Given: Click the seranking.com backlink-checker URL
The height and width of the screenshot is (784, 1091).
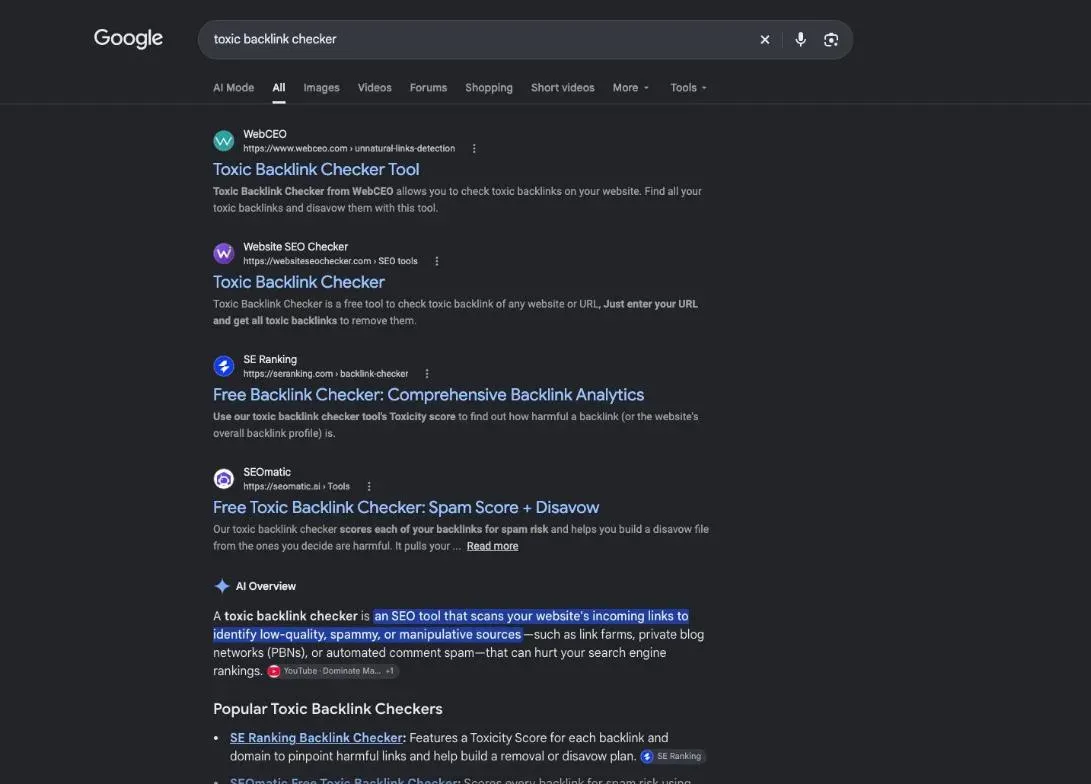Looking at the screenshot, I should pyautogui.click(x=326, y=374).
